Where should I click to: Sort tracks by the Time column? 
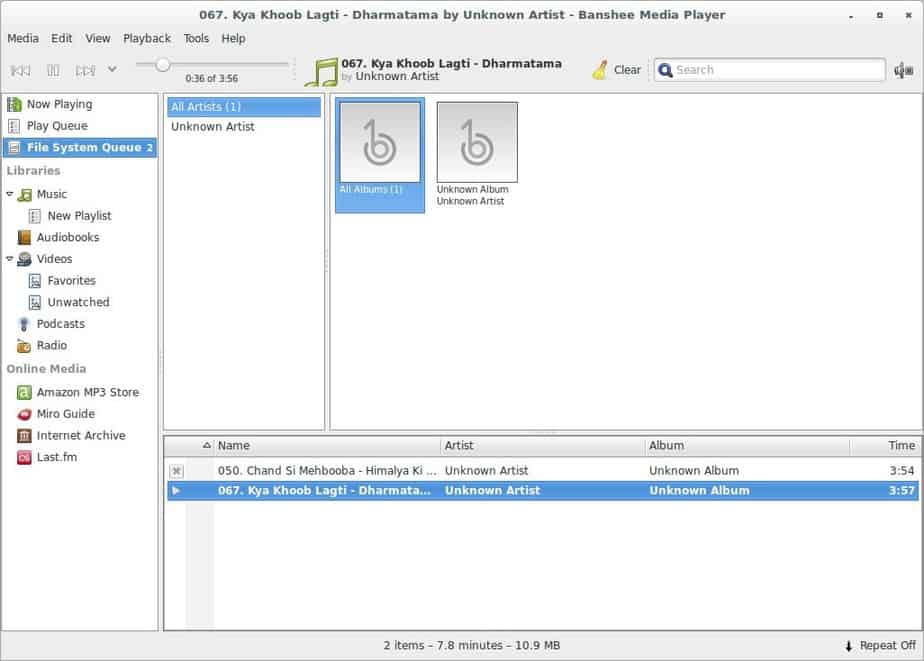(884, 446)
